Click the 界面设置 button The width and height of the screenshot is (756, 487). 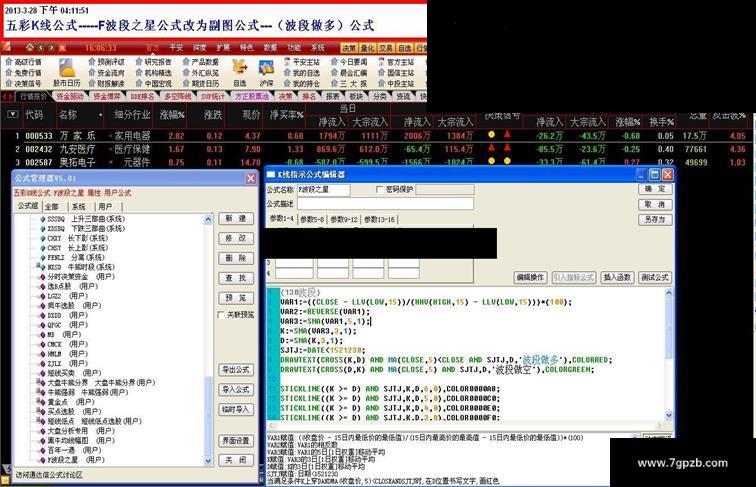tap(236, 440)
